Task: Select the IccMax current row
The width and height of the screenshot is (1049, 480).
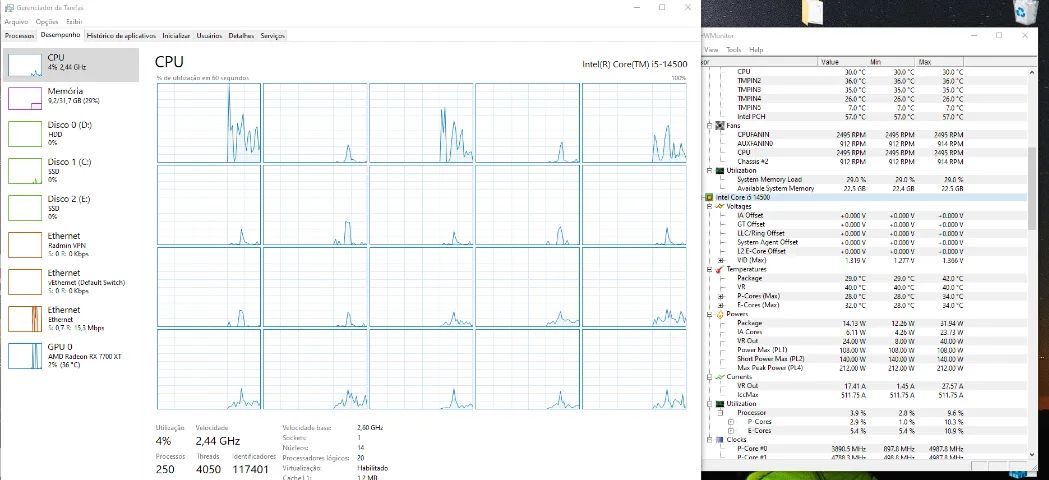Action: [x=864, y=395]
